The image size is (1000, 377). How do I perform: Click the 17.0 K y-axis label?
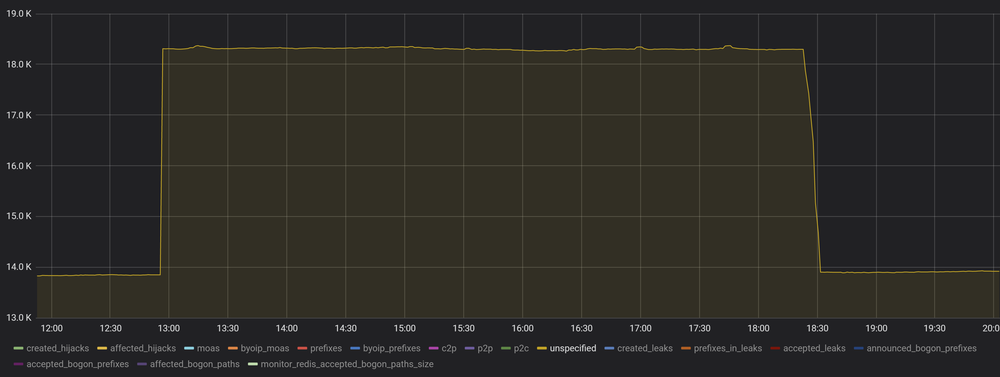click(18, 115)
